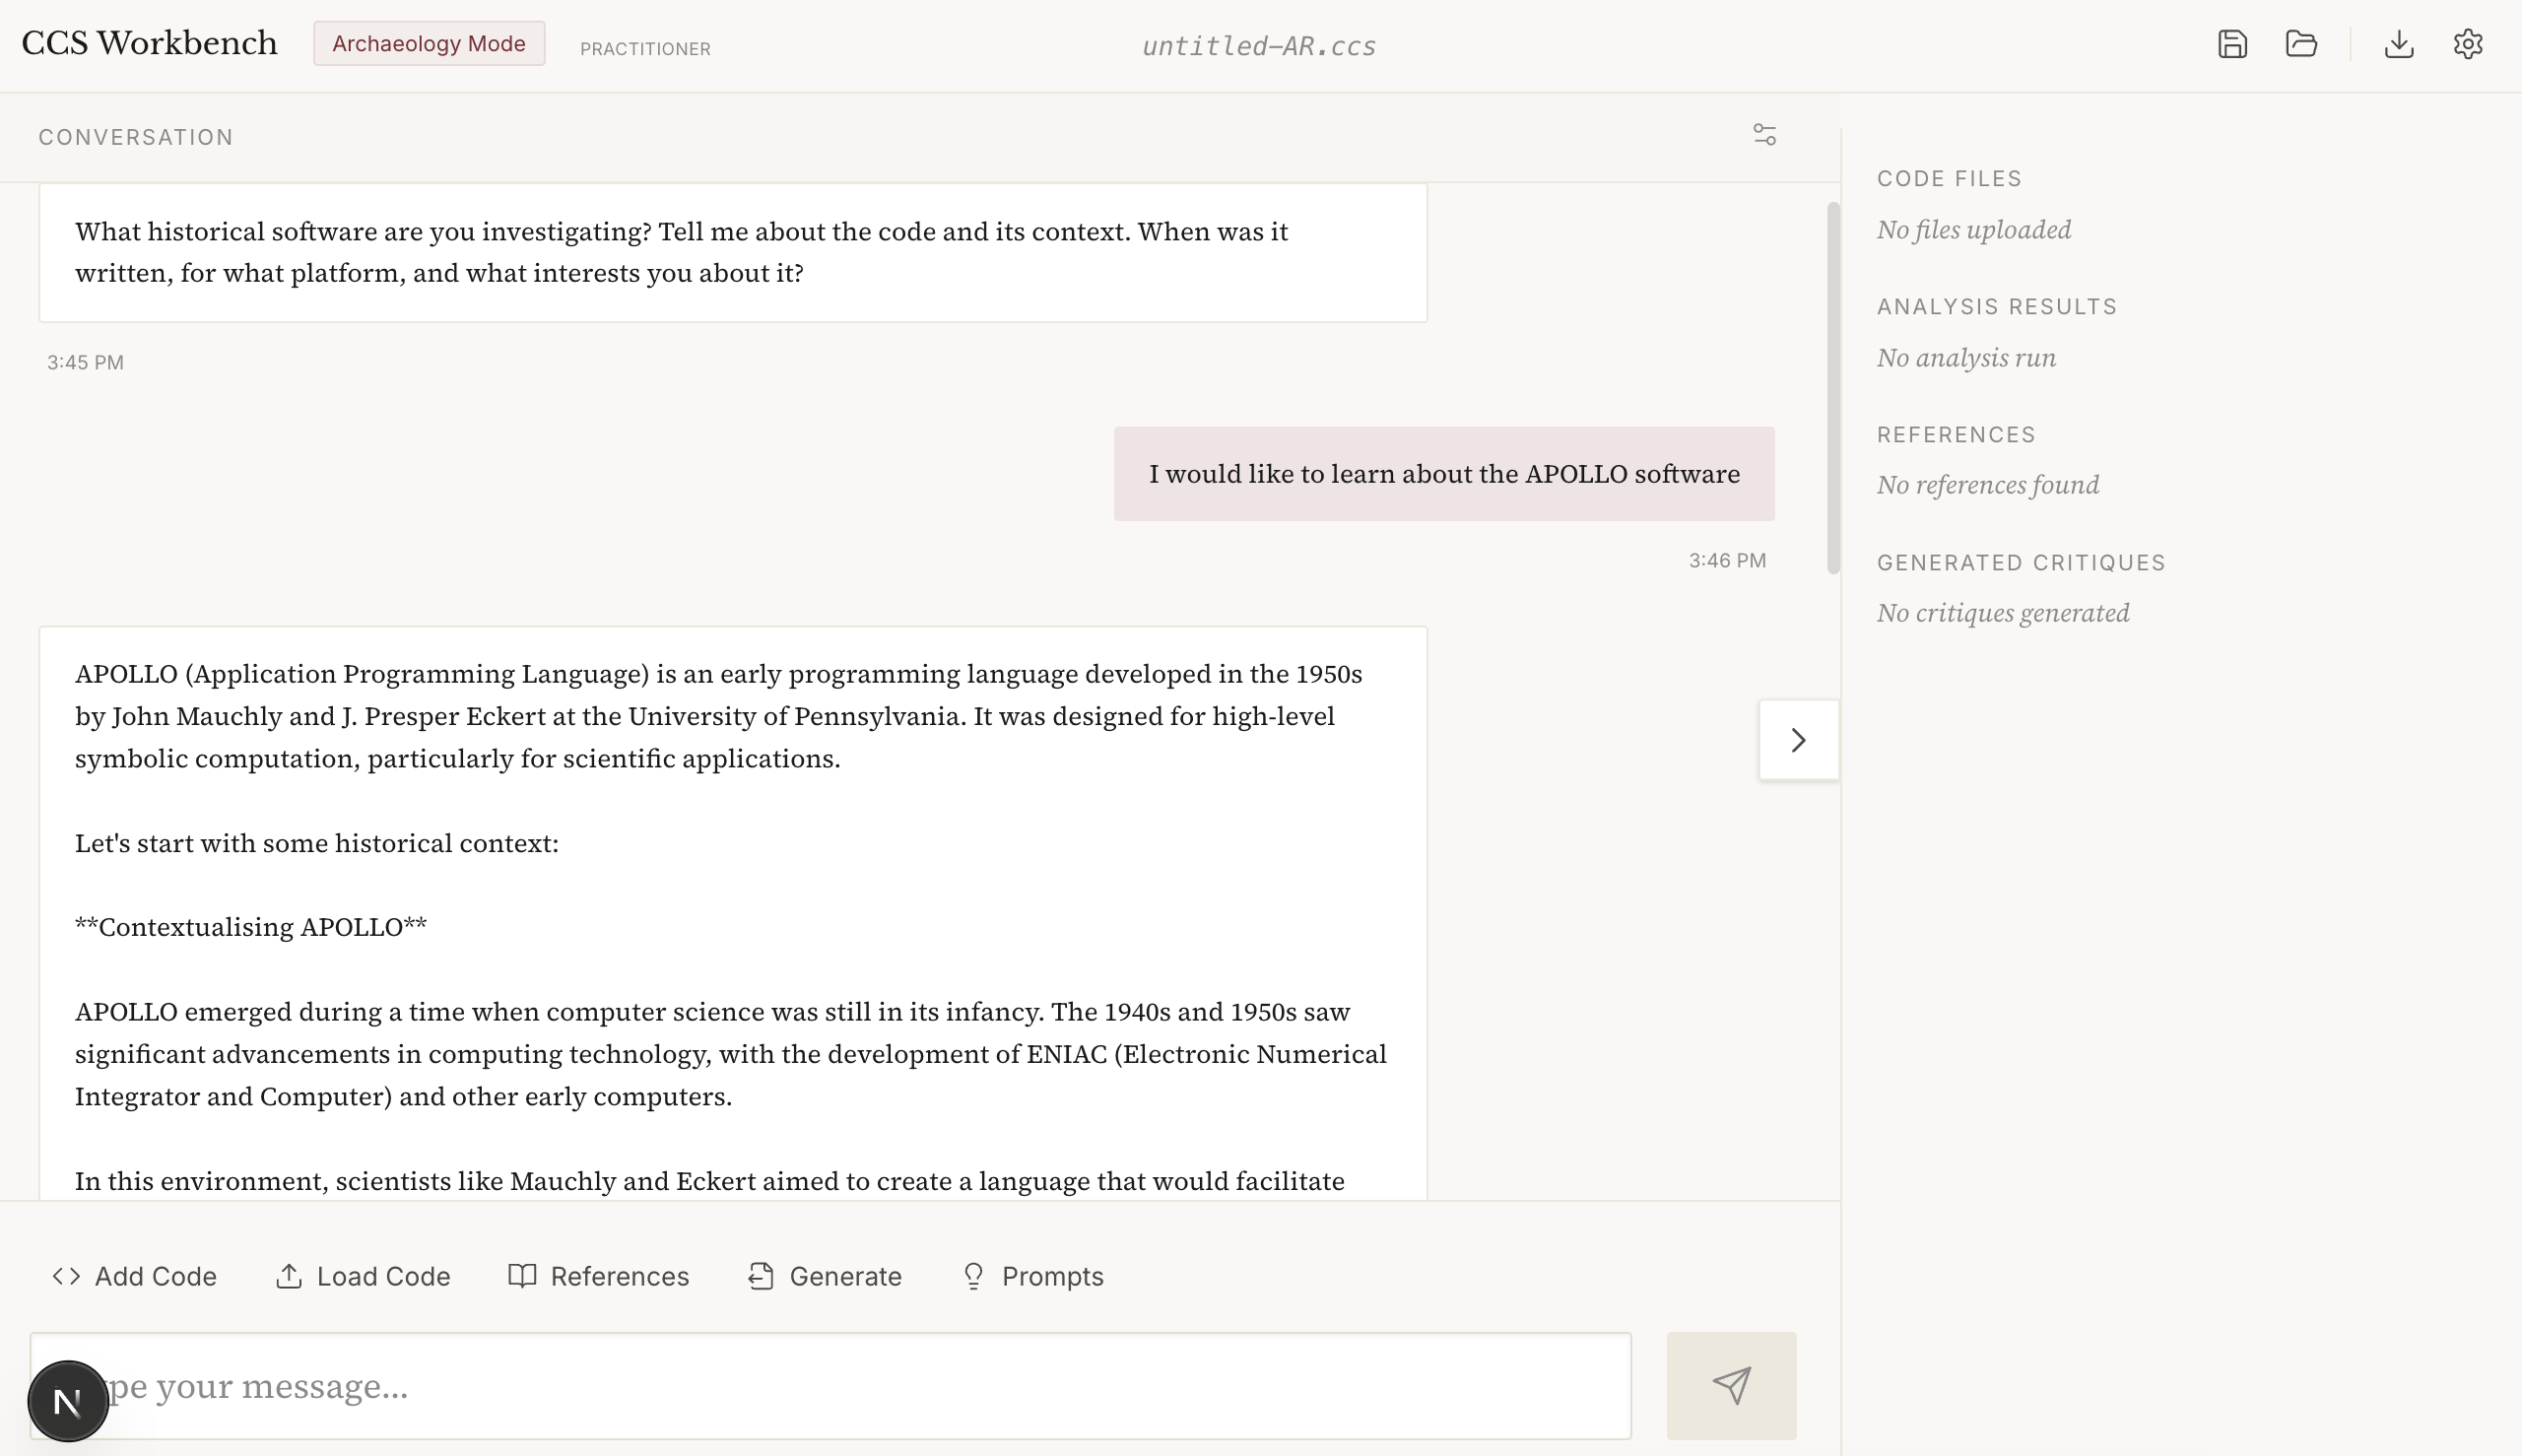The height and width of the screenshot is (1456, 2522).
Task: Collapse side panel with chevron arrow
Action: (1798, 740)
